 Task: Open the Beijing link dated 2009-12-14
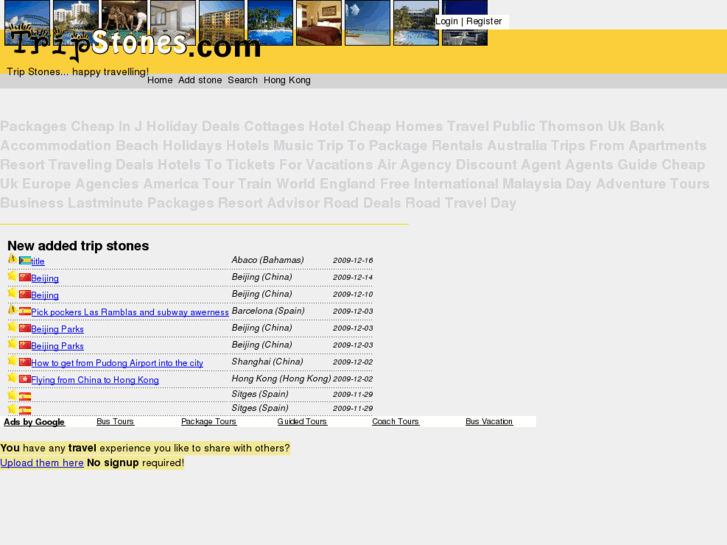point(45,278)
